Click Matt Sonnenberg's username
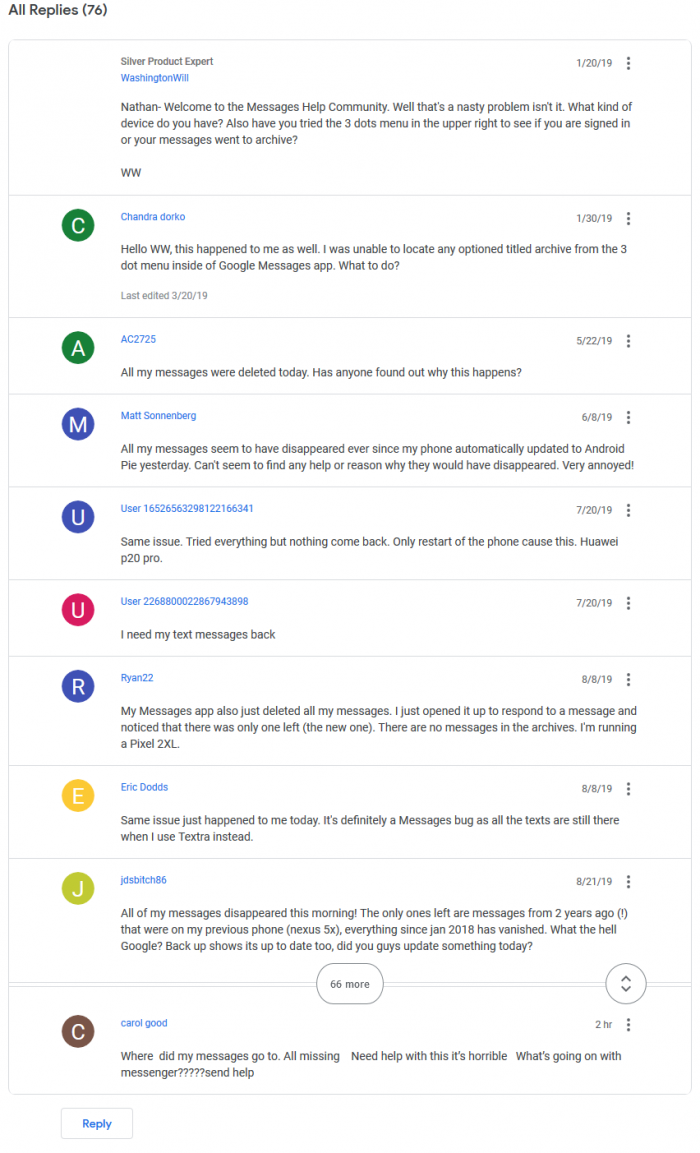 click(x=159, y=416)
